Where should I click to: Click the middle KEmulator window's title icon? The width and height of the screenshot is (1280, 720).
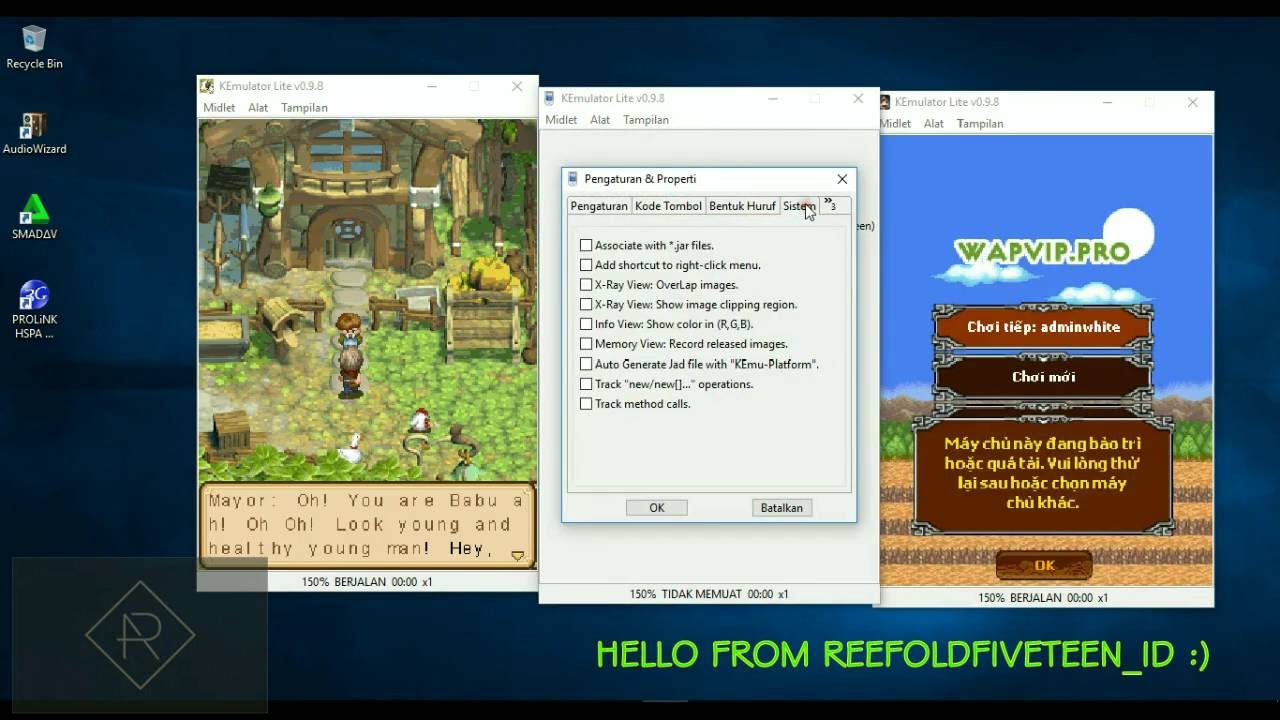[551, 99]
